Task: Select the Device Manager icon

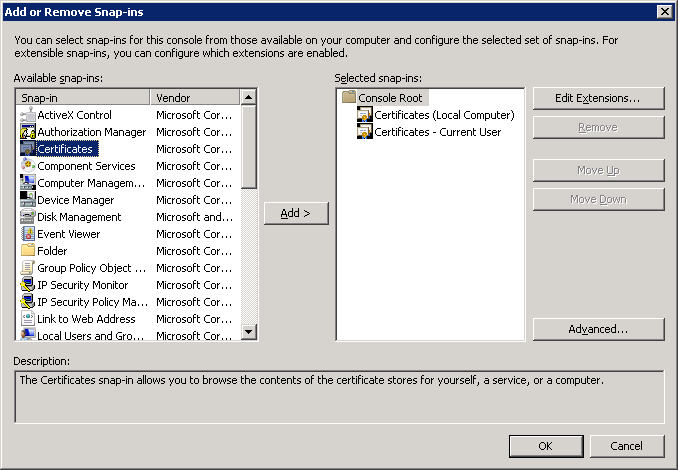Action: pyautogui.click(x=28, y=200)
